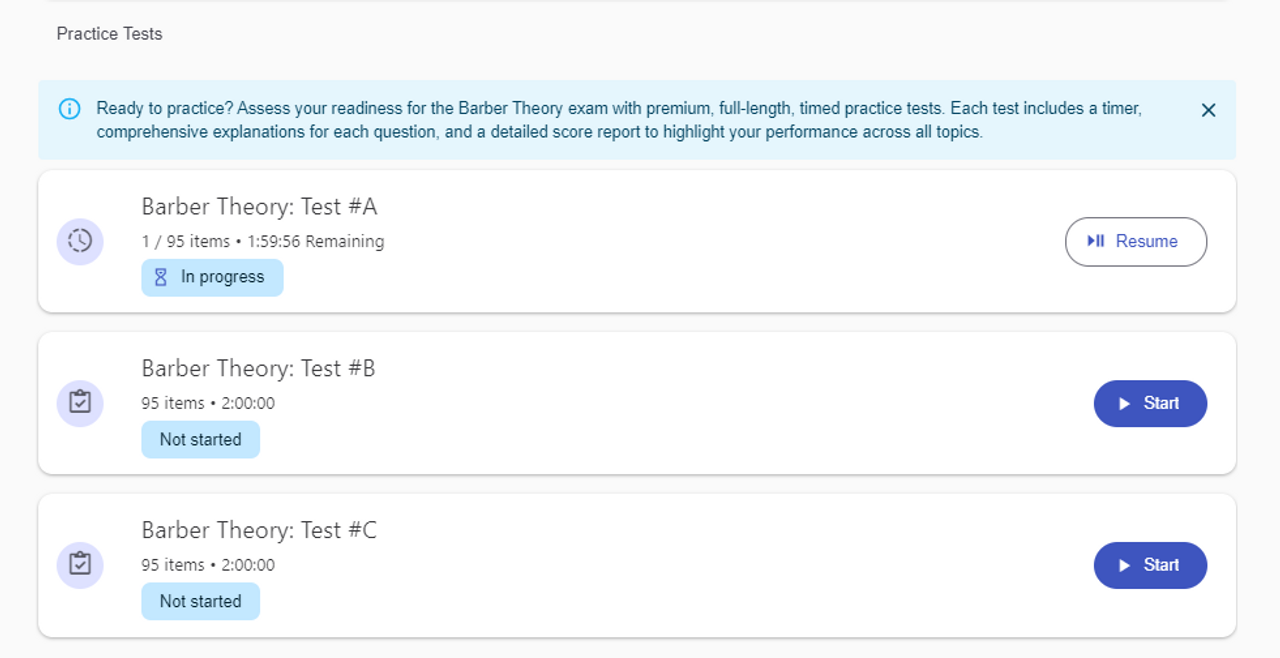Click the play/pause icon on Resume button
The width and height of the screenshot is (1280, 658).
click(1096, 241)
